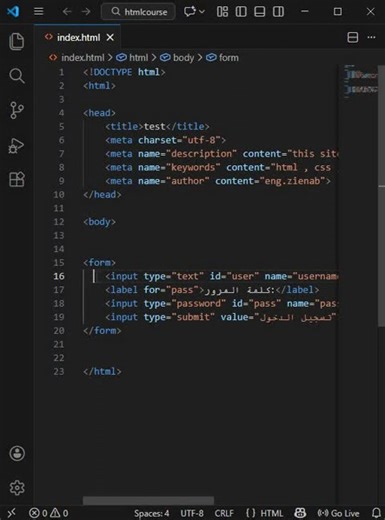Click the <!DOCTYPE html> line

(x=124, y=72)
